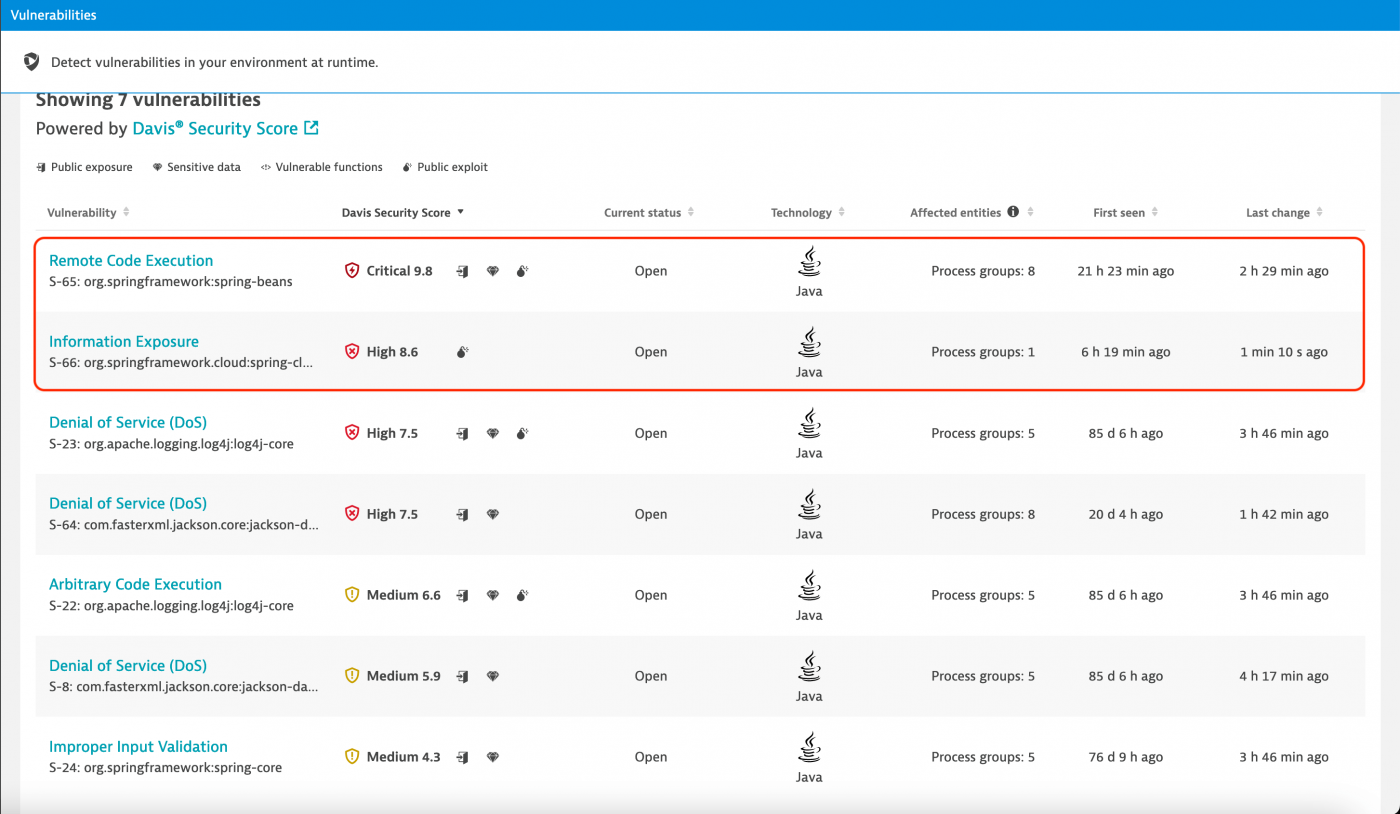This screenshot has width=1400, height=814.
Task: Click the Public exploit legend icon
Action: [406, 167]
